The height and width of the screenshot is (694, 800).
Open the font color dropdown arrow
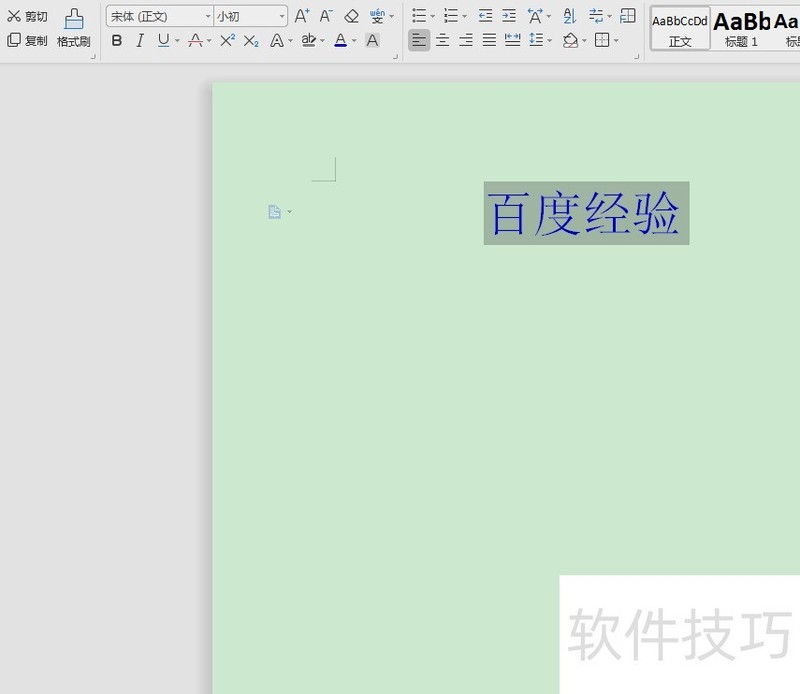tap(354, 41)
